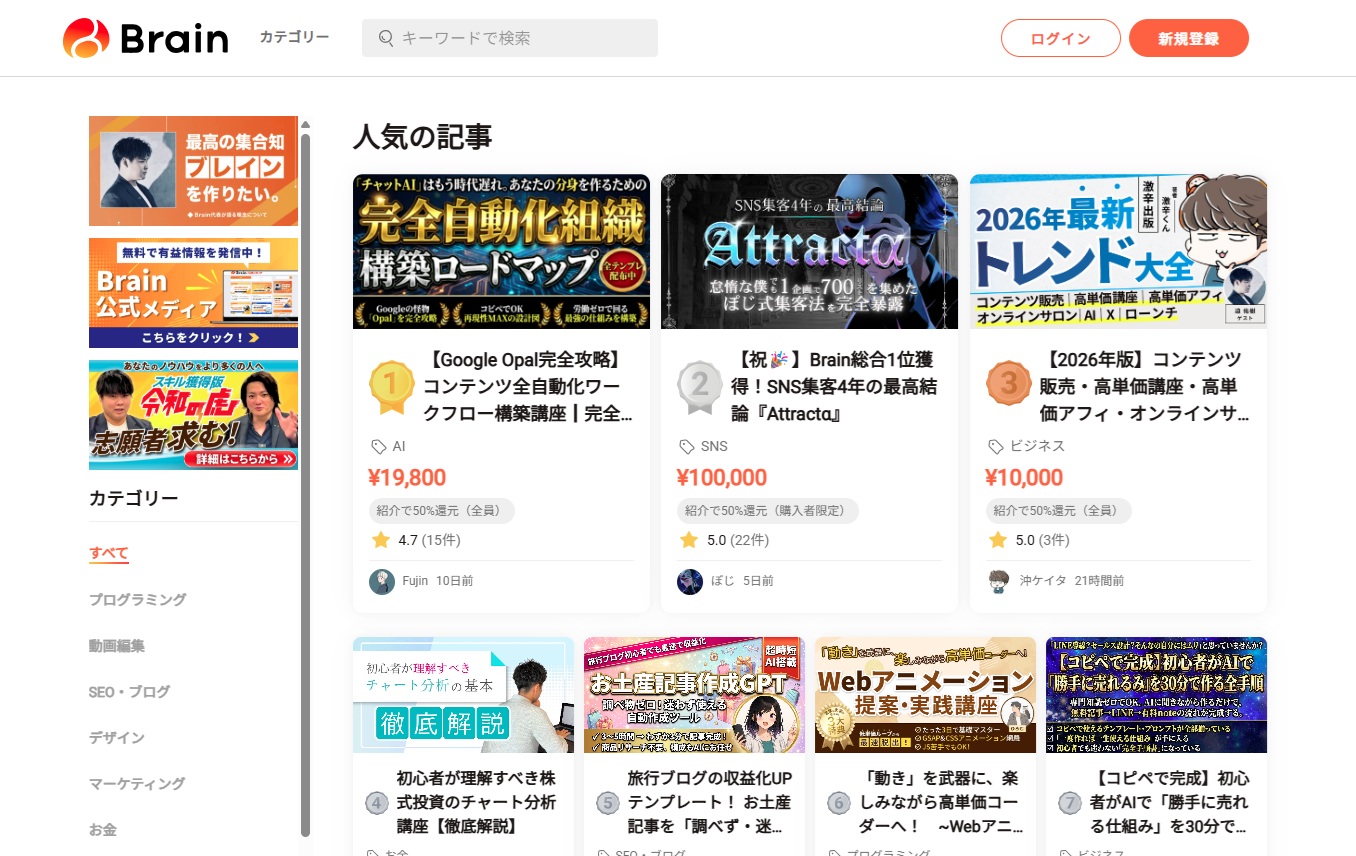Click the 新規登録 button
Screen dimensions: 1356x856
coord(1188,39)
